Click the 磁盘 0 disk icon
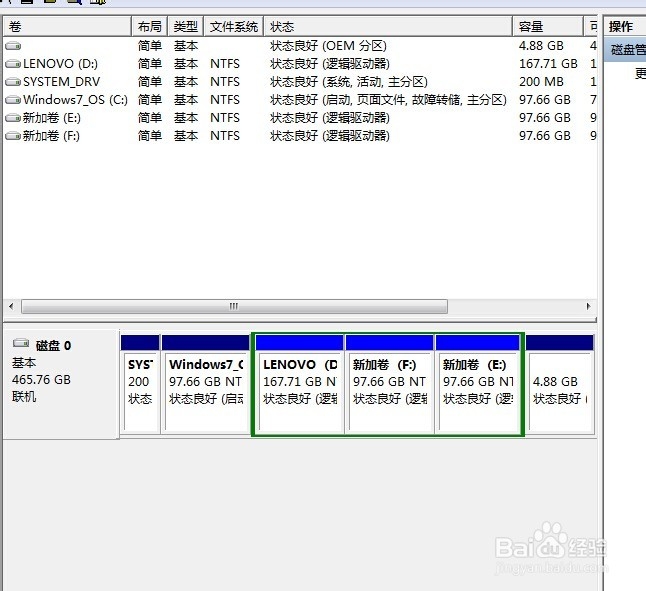This screenshot has height=591, width=646. coord(21,343)
